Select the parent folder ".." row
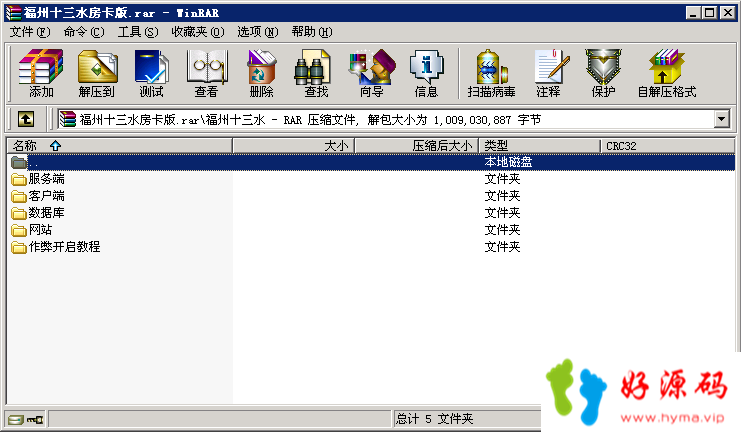 [371, 162]
